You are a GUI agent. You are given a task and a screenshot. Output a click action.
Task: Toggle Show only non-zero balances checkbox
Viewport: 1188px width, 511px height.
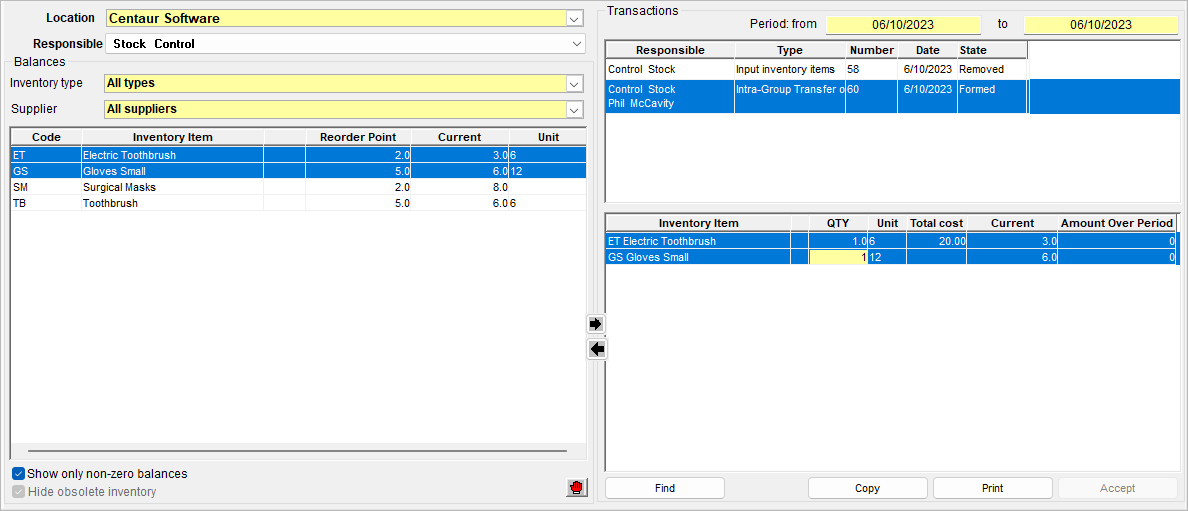pyautogui.click(x=19, y=474)
